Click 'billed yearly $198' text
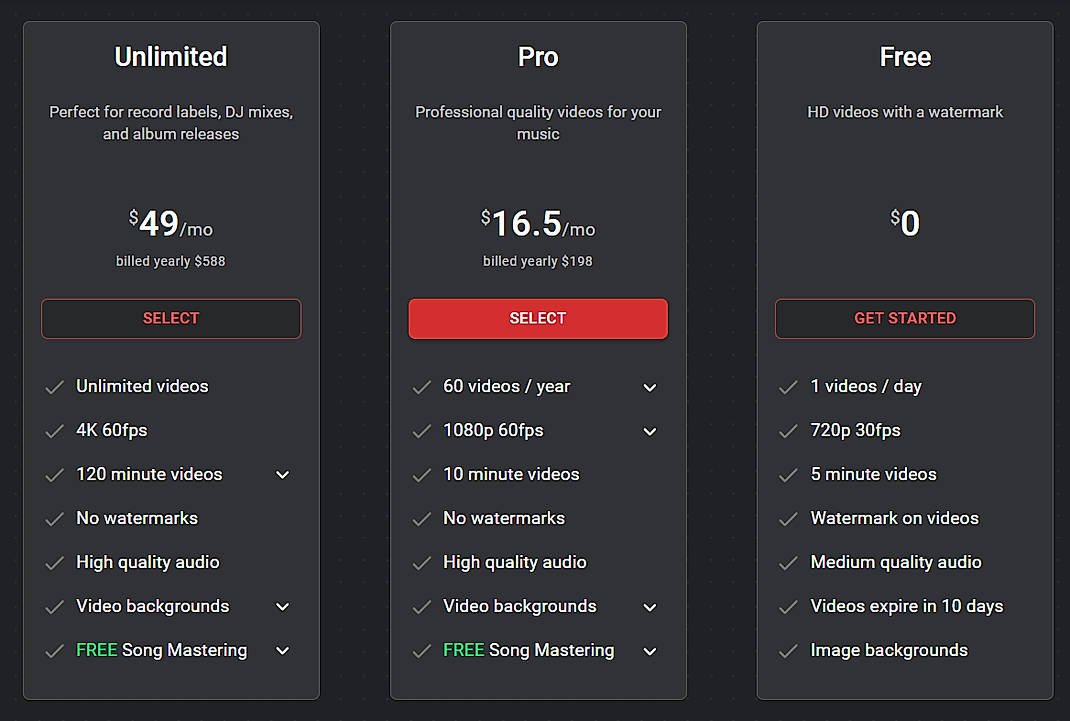This screenshot has width=1070, height=721. [538, 261]
